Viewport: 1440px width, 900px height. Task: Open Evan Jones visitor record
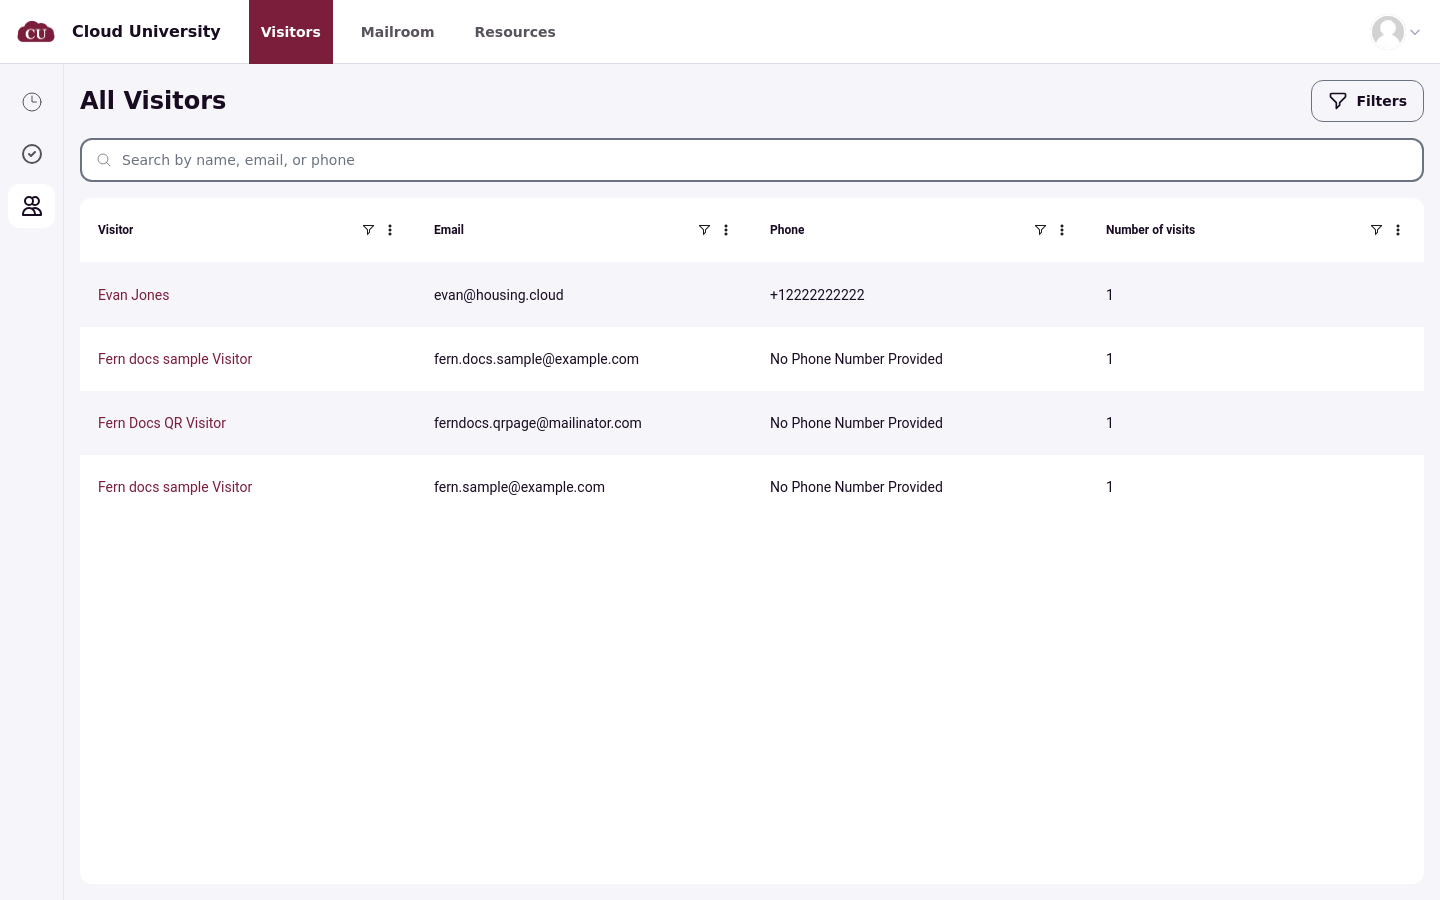(133, 295)
